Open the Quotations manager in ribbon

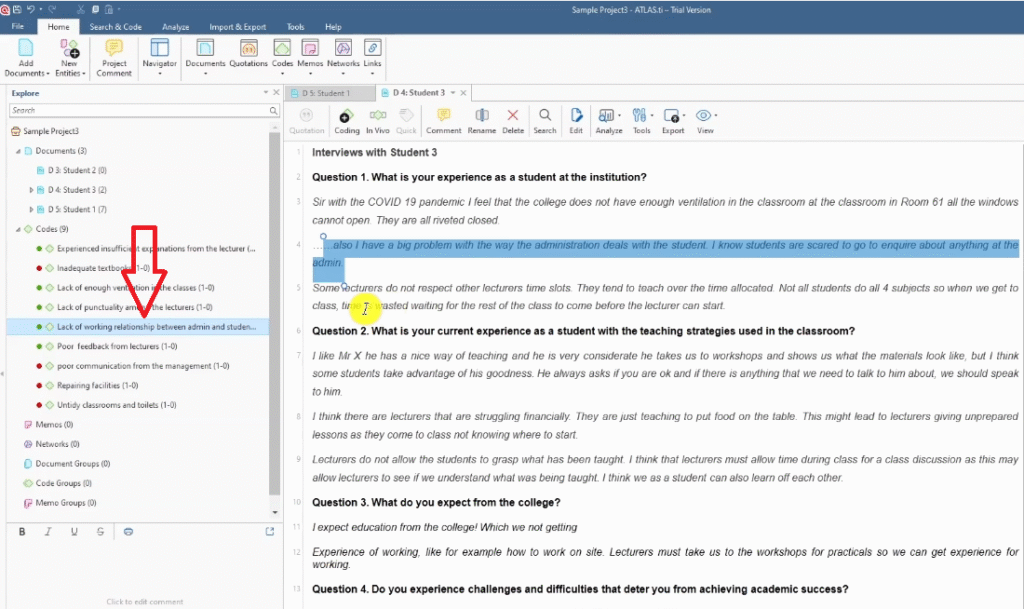tap(248, 53)
